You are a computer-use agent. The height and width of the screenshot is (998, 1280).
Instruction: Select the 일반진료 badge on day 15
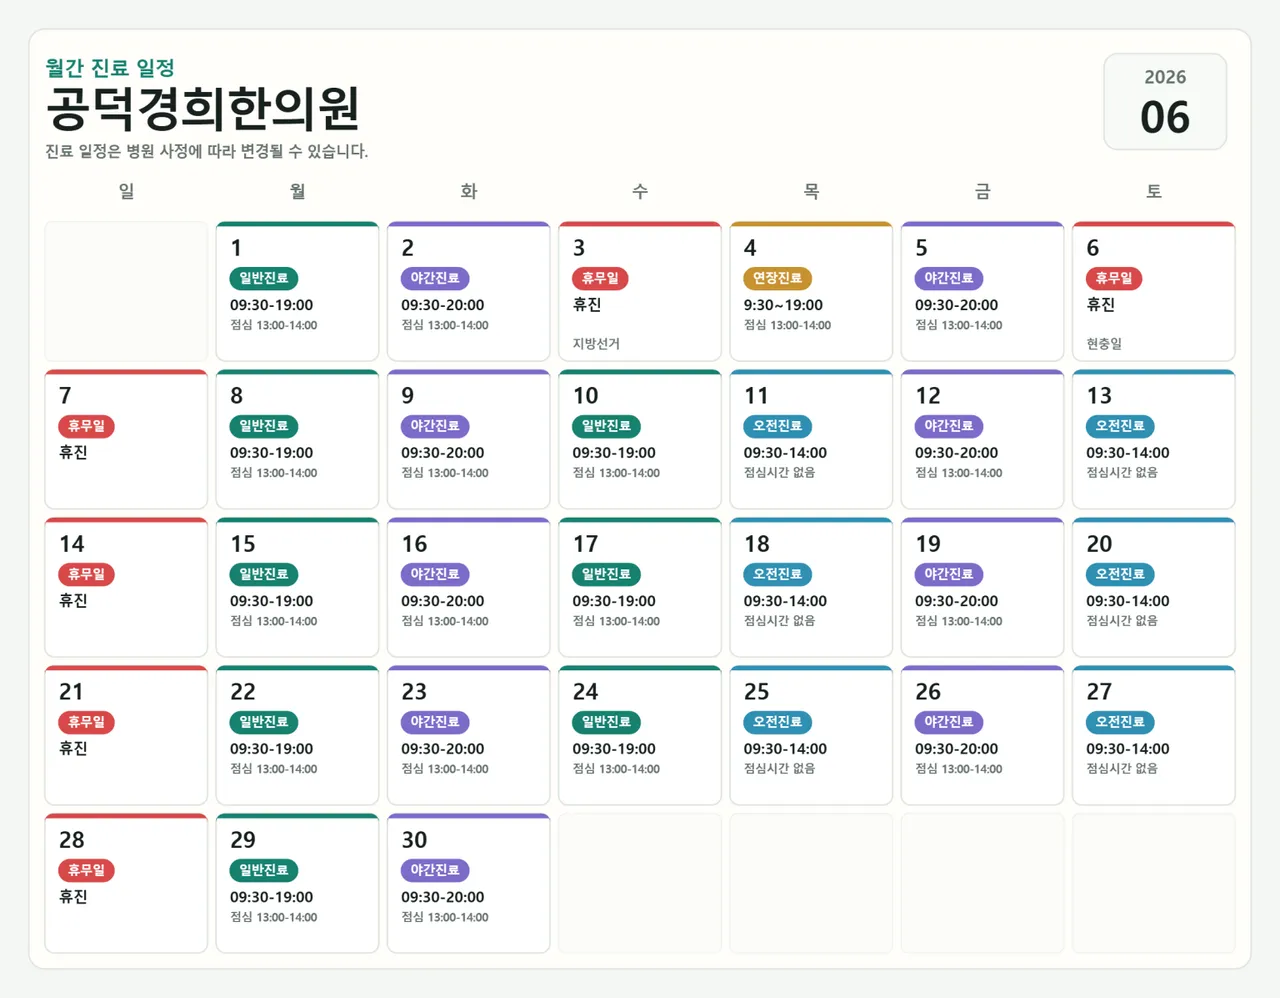pyautogui.click(x=264, y=574)
